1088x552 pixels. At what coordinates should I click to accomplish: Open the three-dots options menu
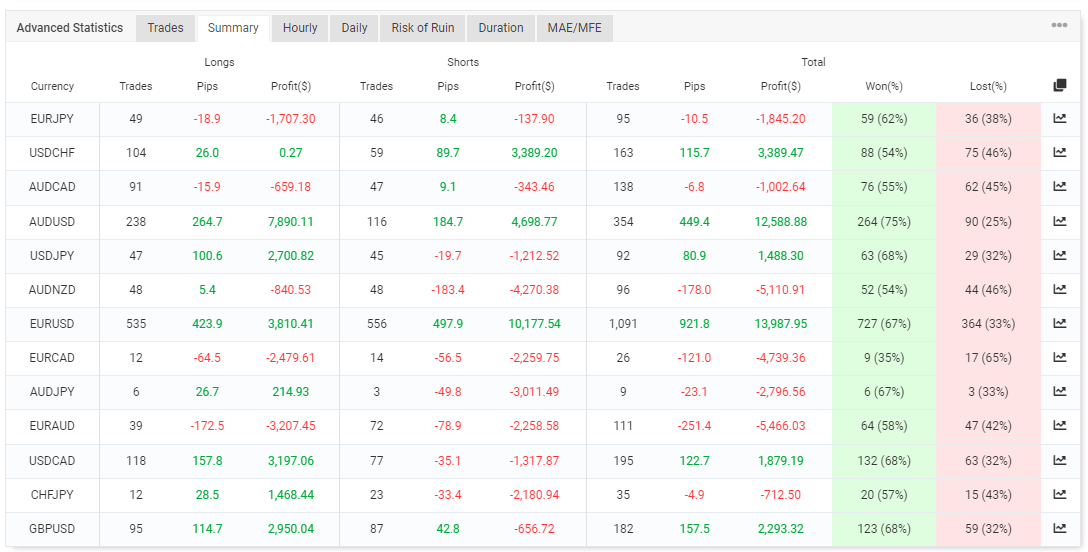[x=1059, y=26]
